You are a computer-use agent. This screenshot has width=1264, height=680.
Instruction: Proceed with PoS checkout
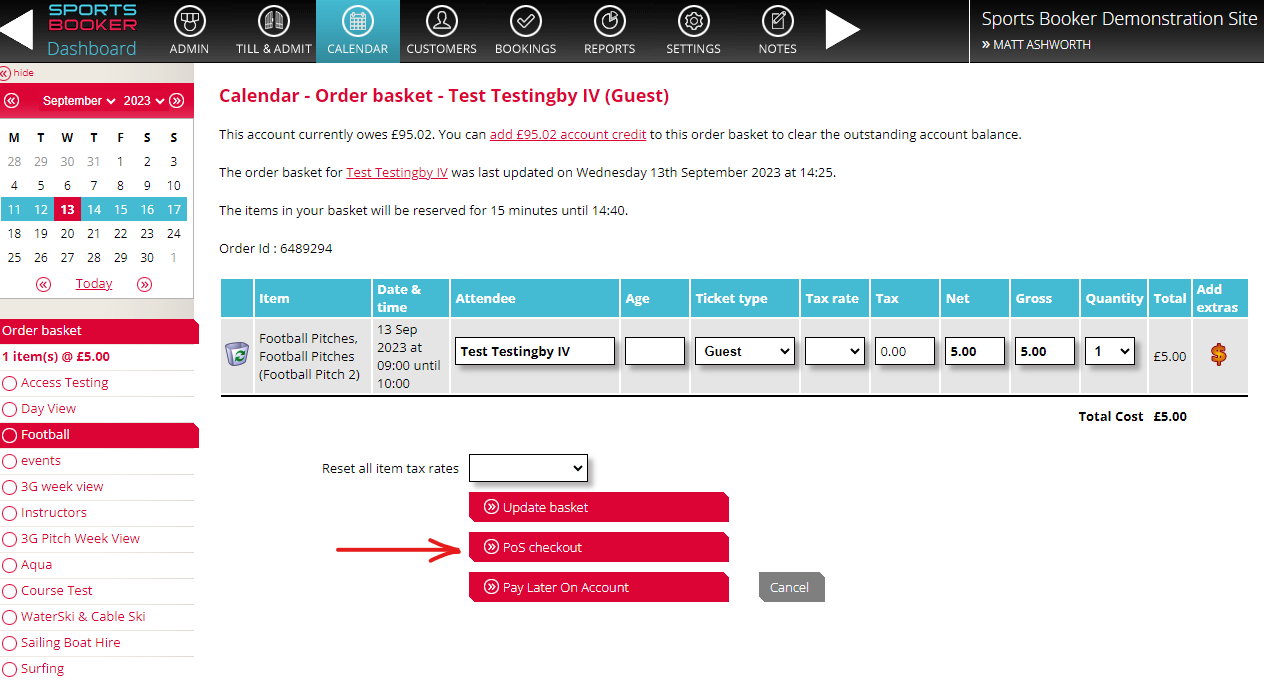coord(598,547)
